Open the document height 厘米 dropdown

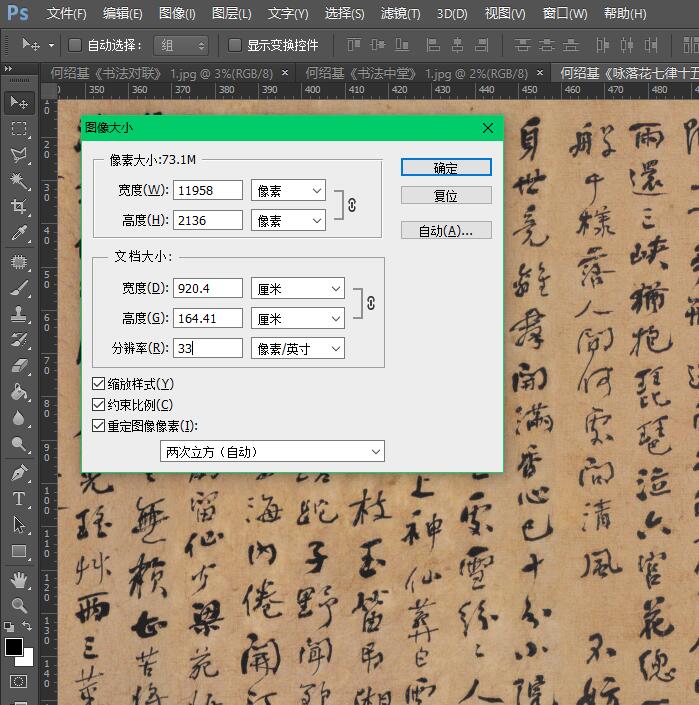tap(298, 319)
